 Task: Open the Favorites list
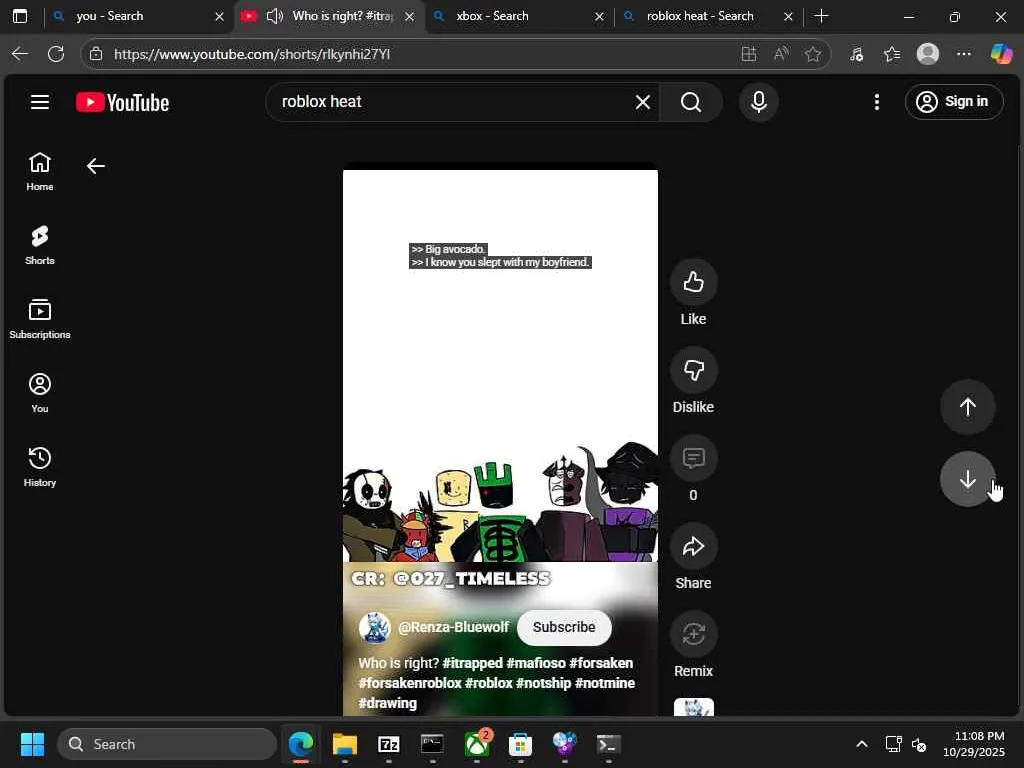(x=892, y=54)
